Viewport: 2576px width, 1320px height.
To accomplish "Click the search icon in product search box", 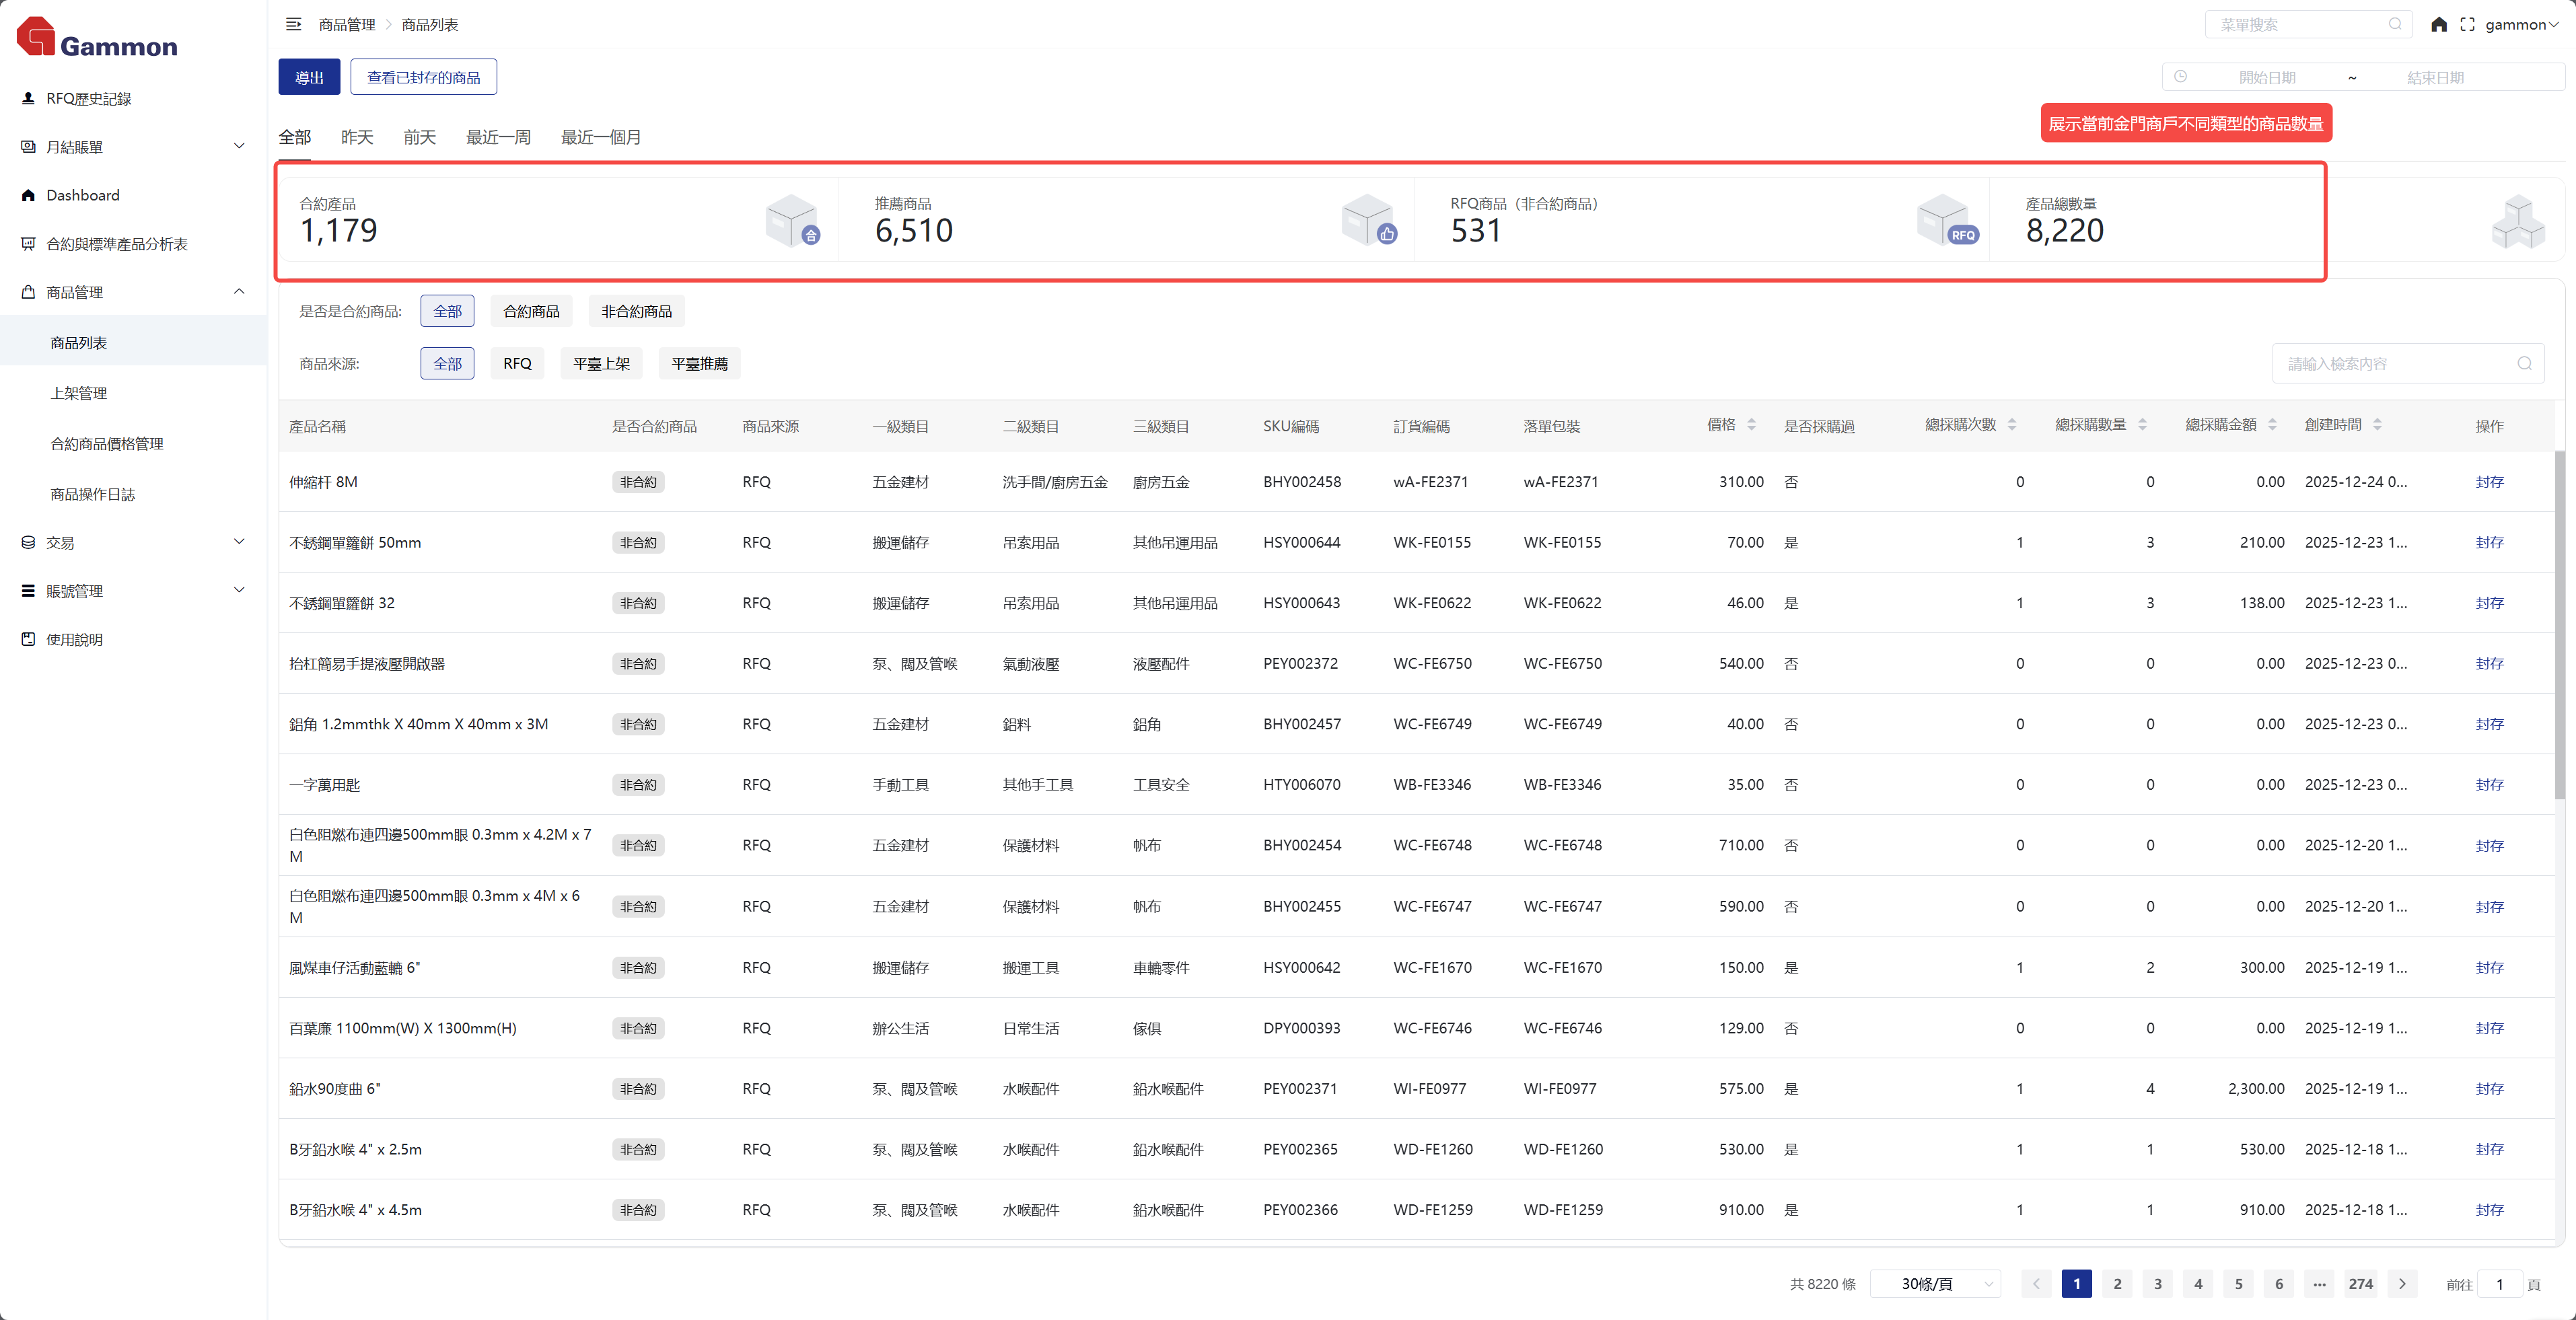I will pos(2524,363).
